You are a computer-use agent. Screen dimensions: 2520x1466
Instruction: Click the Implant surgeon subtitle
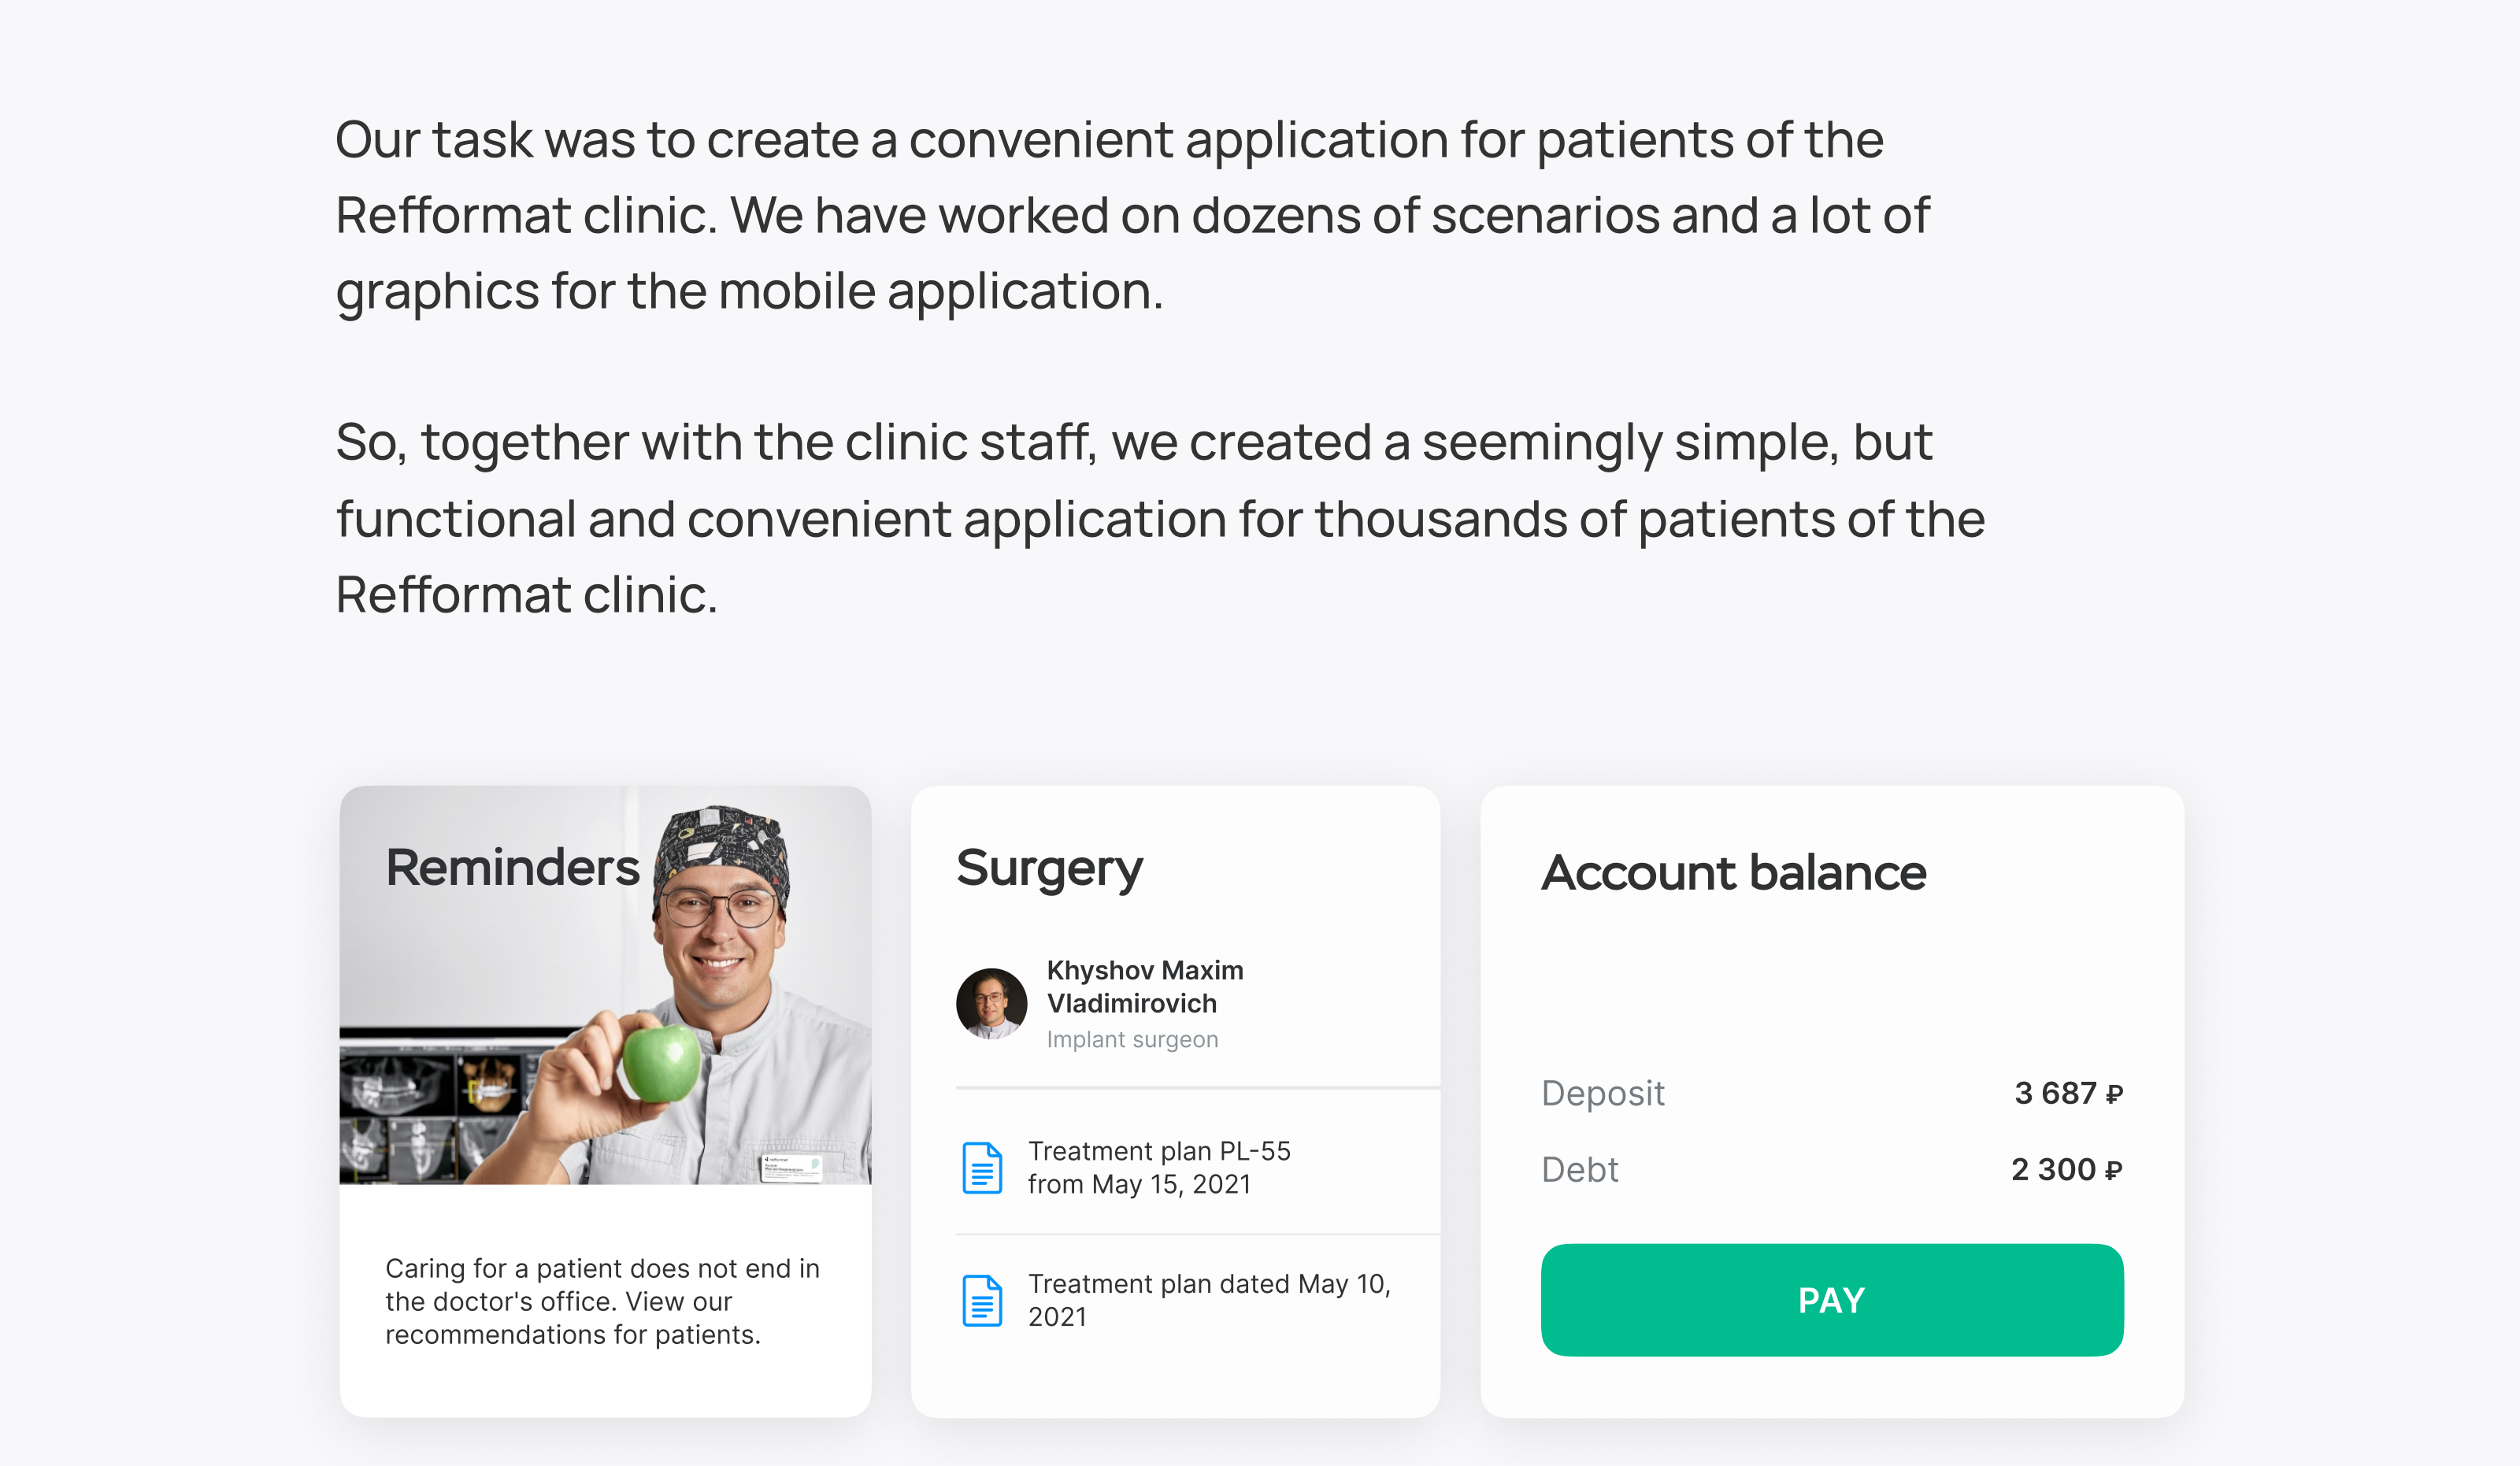pyautogui.click(x=1132, y=1039)
